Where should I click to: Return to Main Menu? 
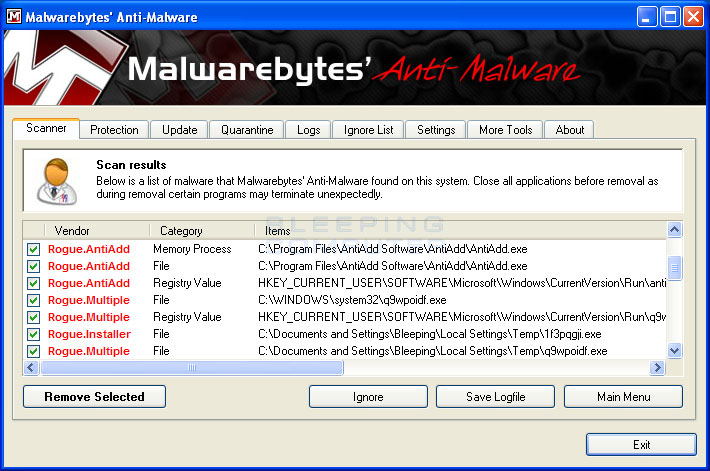click(x=623, y=397)
